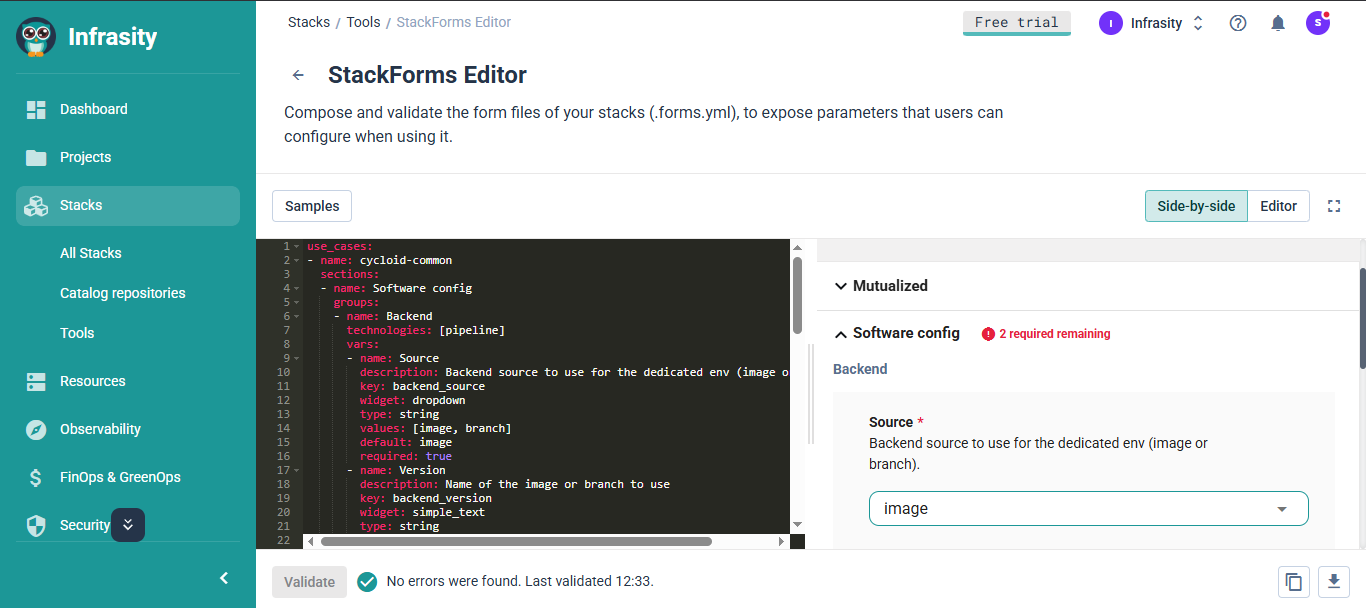Click the back arrow beside StackForms Editor
1366x608 pixels.
point(298,75)
